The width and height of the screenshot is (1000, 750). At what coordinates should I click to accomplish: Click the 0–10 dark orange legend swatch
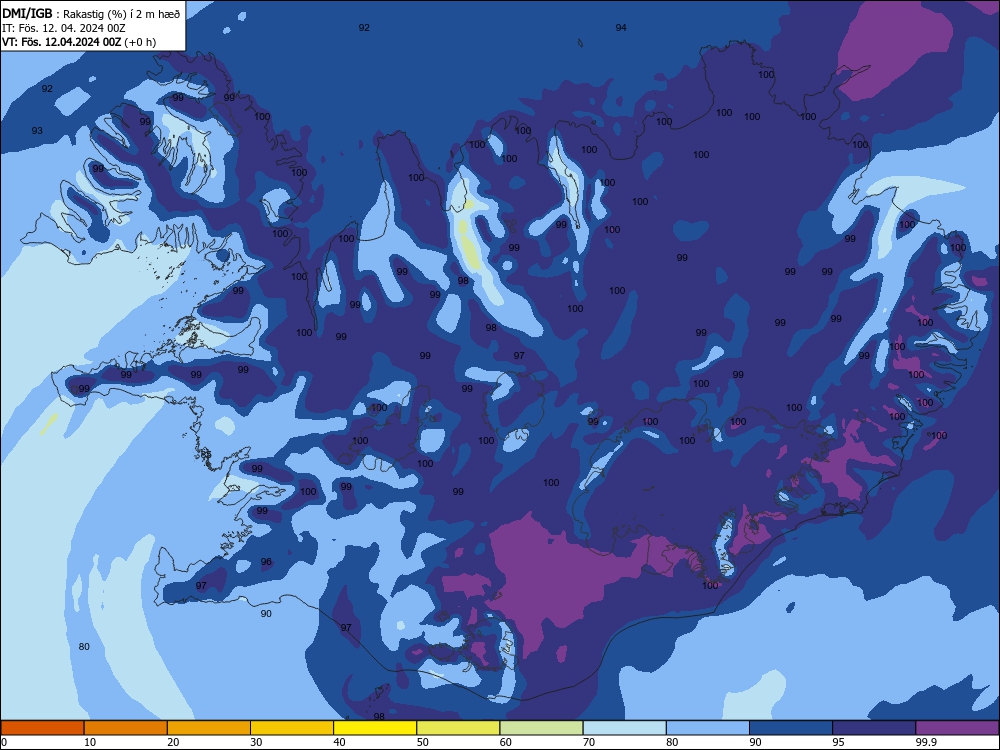[42, 728]
